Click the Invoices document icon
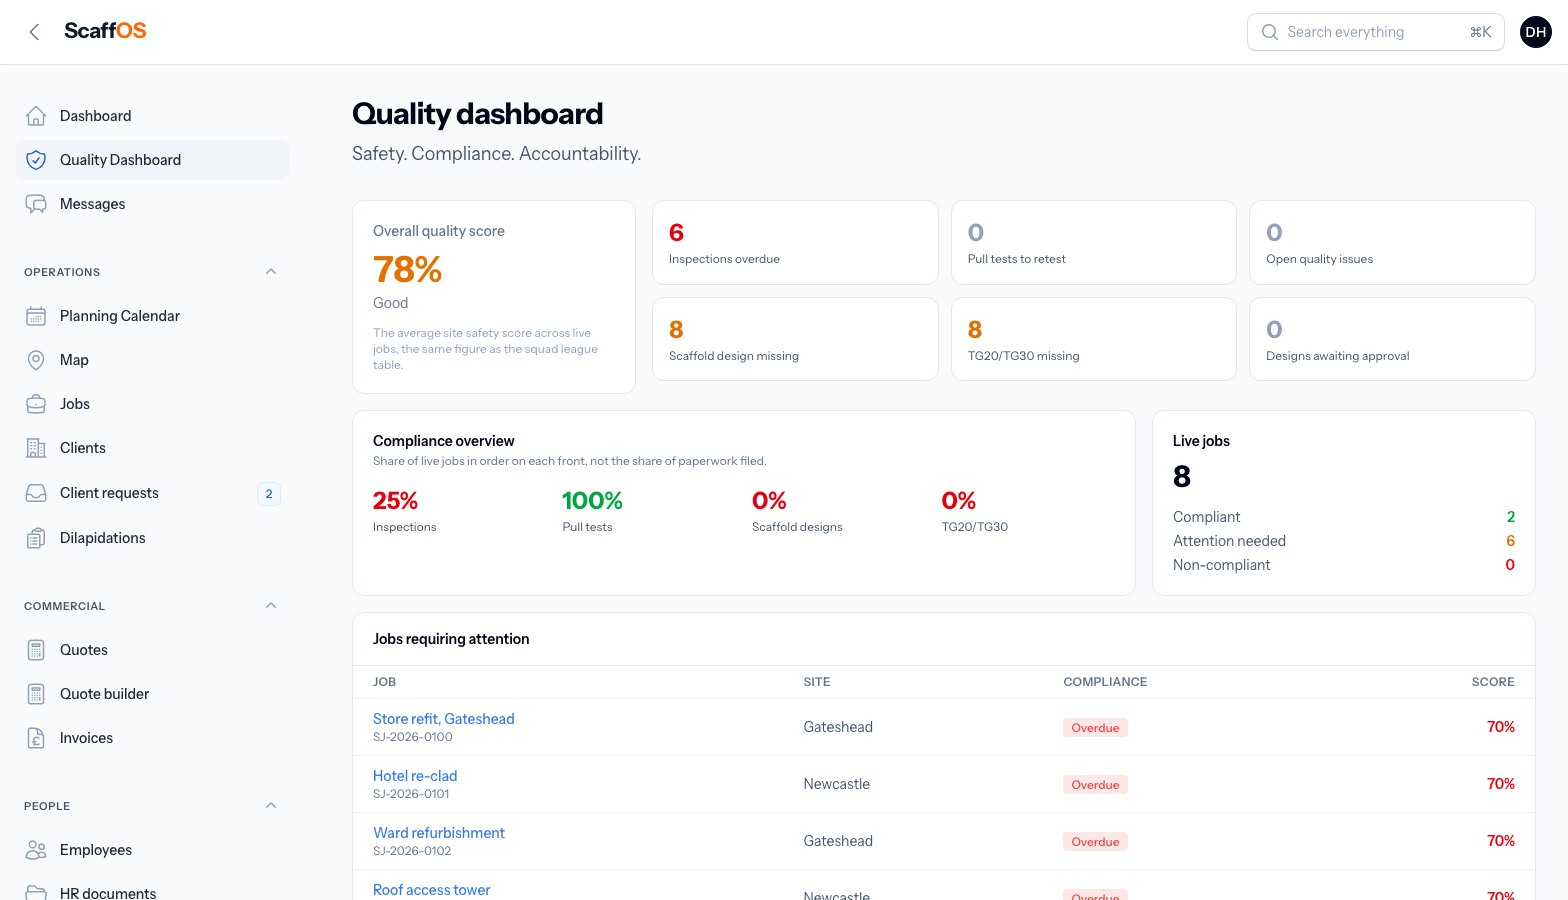Viewport: 1568px width, 900px height. (x=36, y=738)
